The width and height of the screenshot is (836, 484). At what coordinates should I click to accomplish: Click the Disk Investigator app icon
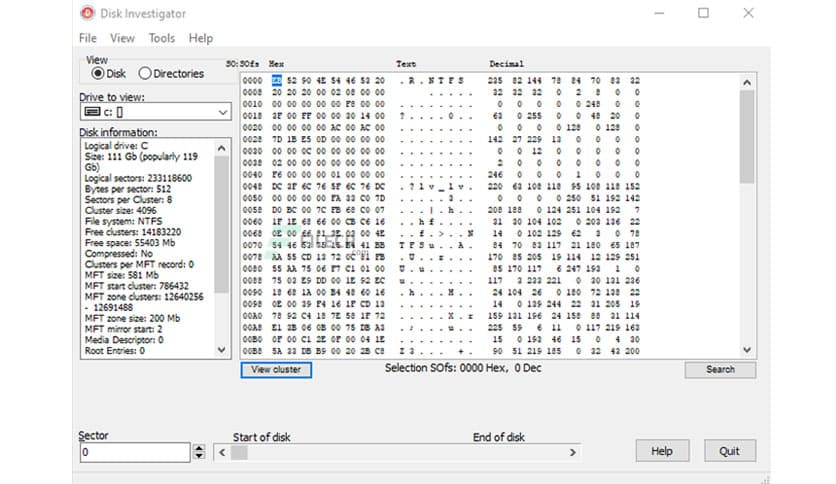87,13
